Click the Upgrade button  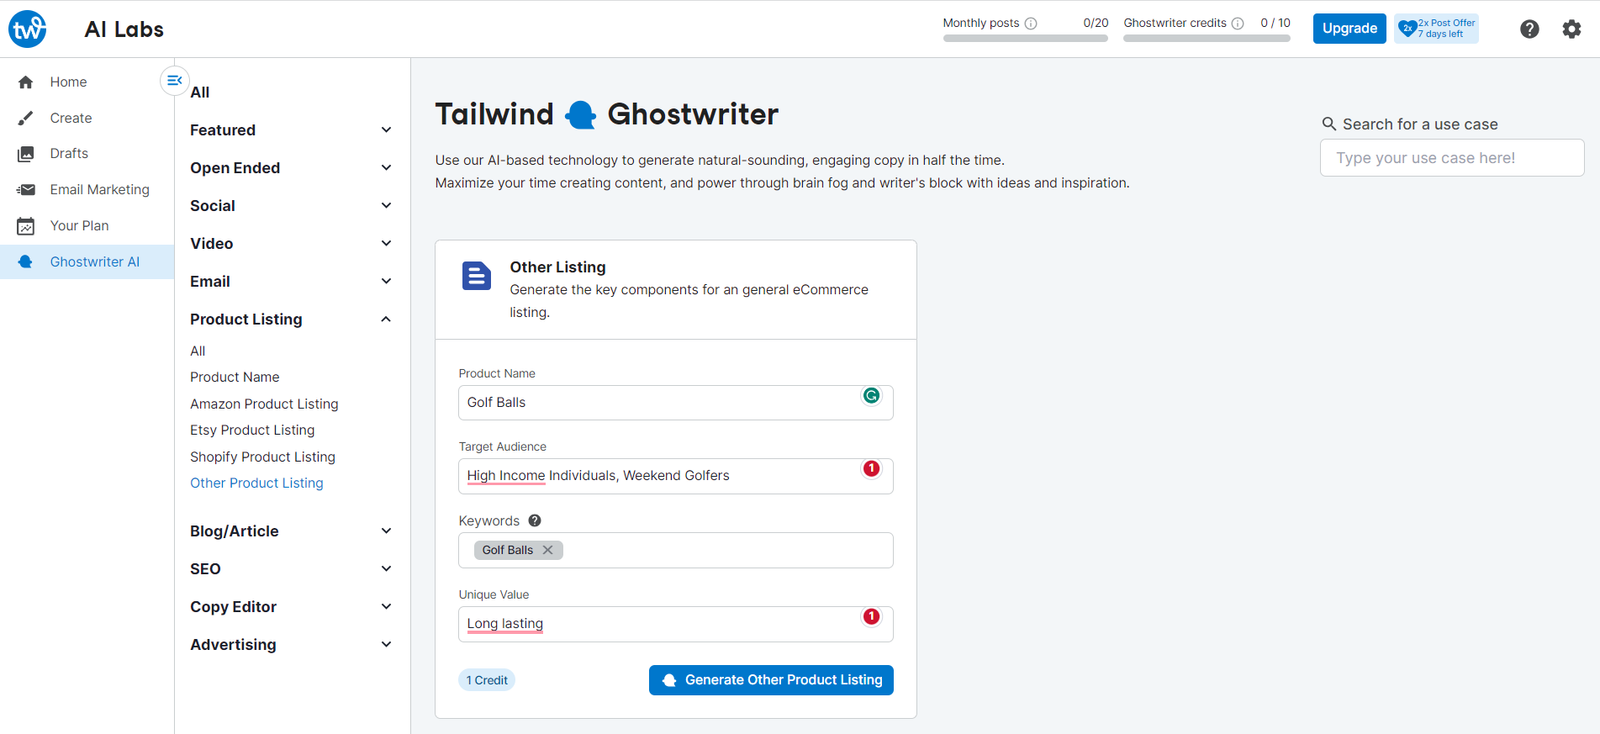click(x=1349, y=28)
